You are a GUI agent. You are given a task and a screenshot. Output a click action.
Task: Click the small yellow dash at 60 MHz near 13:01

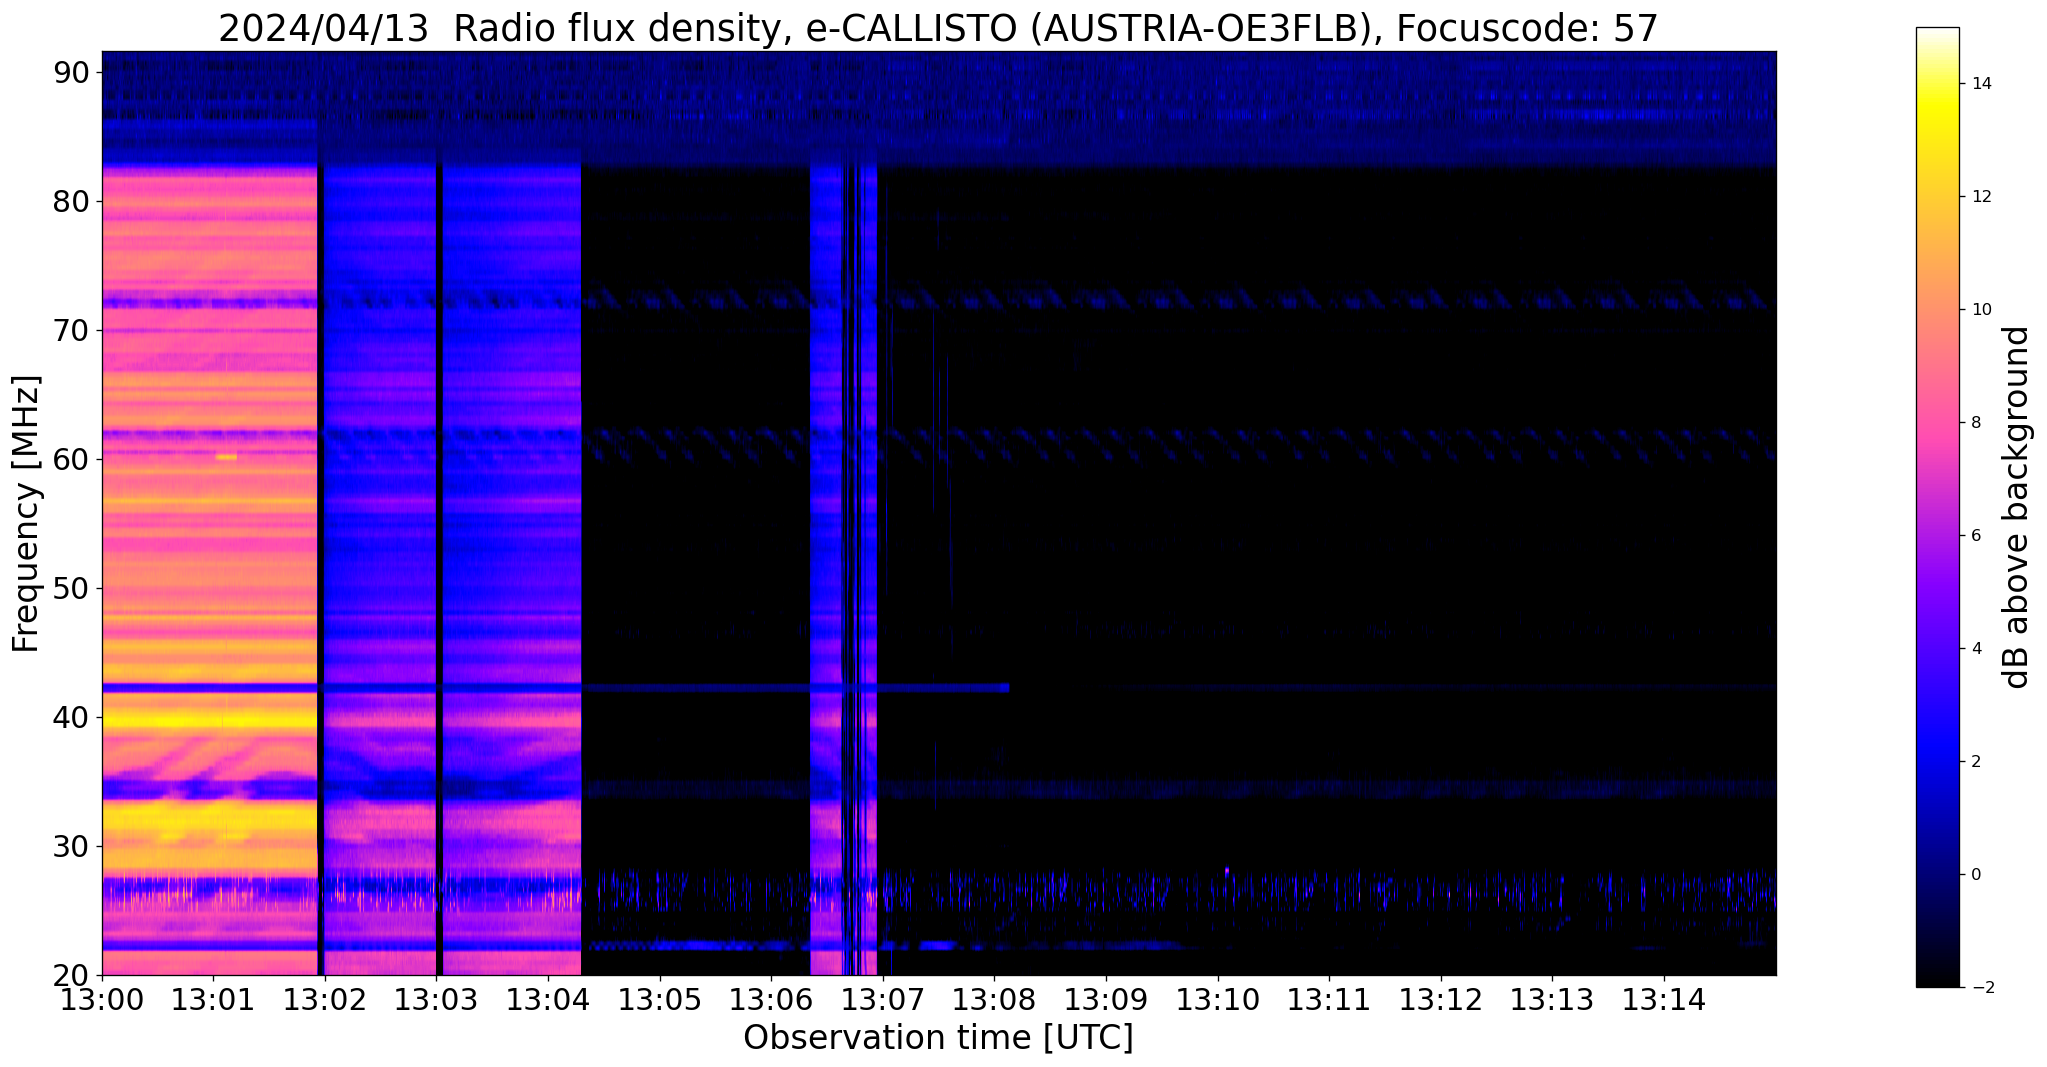(226, 457)
